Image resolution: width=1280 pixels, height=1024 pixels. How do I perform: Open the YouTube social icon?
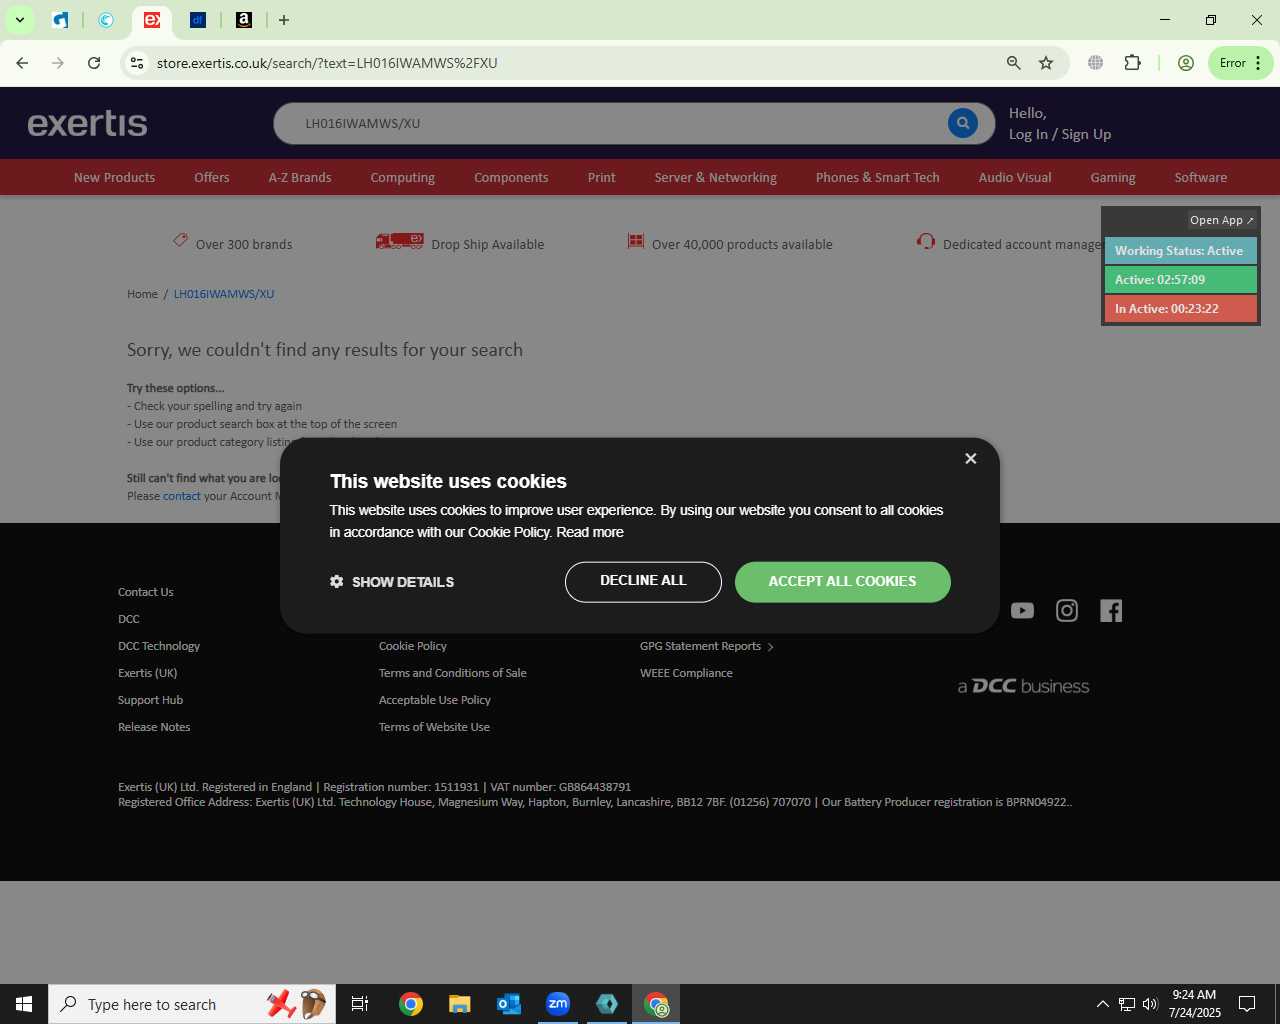(1022, 610)
